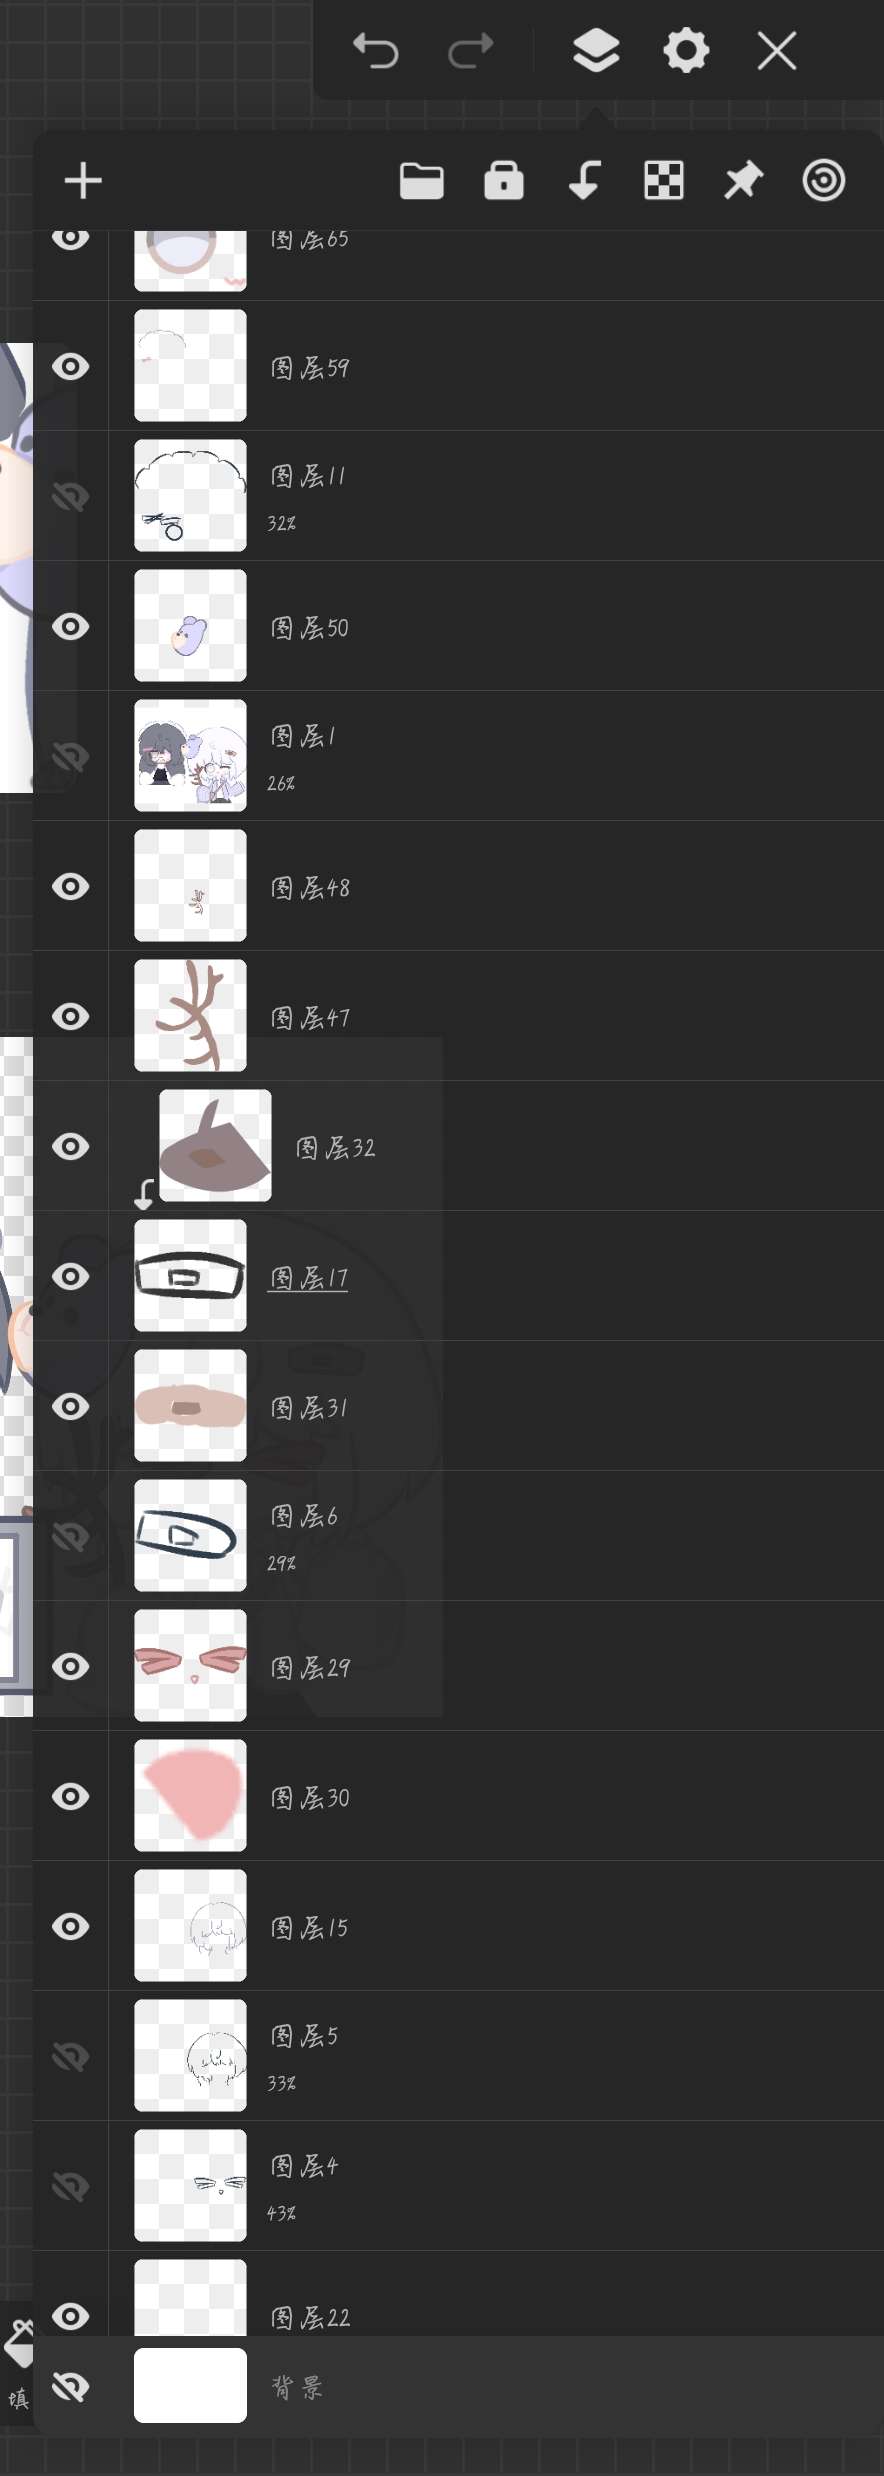The width and height of the screenshot is (884, 2476).
Task: Toggle the layers panel button
Action: [596, 50]
